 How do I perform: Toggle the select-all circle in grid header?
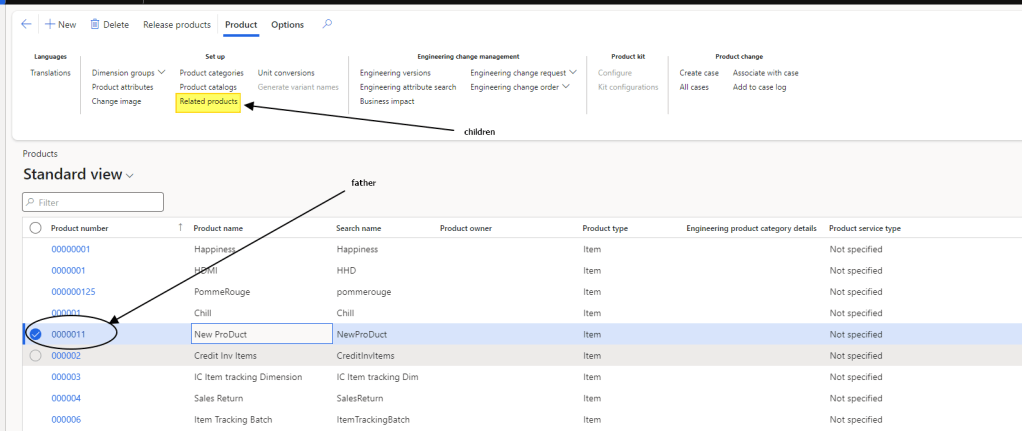click(x=36, y=228)
